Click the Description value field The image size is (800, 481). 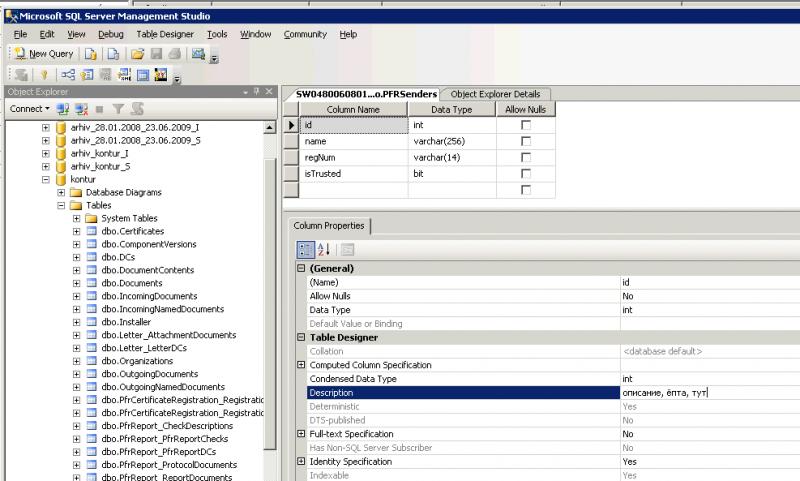point(710,393)
